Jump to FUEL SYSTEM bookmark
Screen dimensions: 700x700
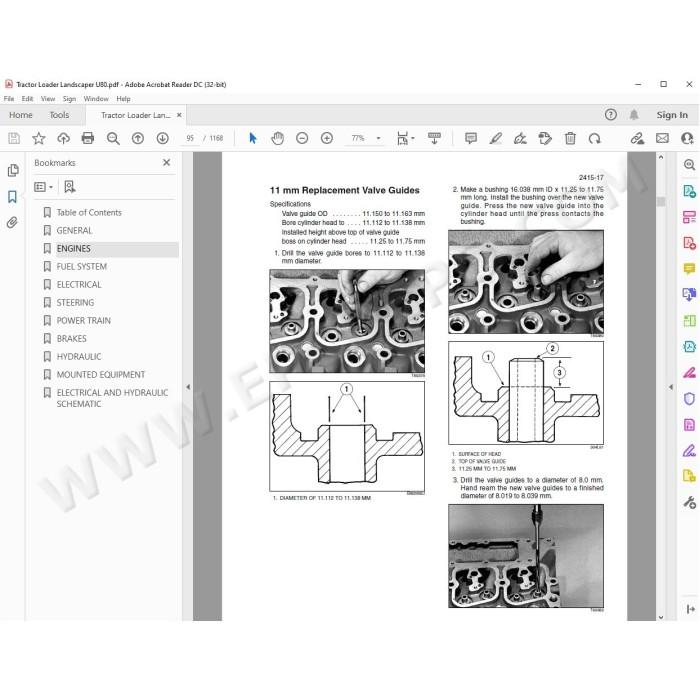click(x=82, y=267)
